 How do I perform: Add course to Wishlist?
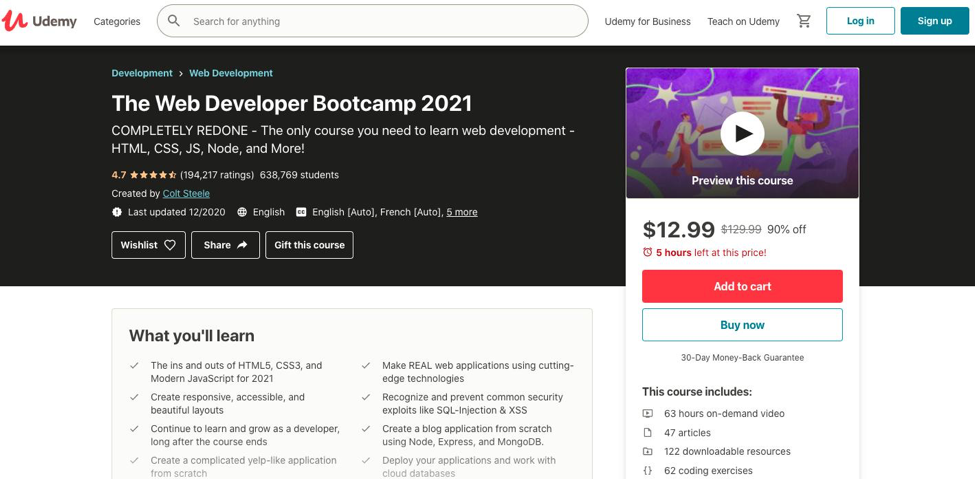pos(149,245)
